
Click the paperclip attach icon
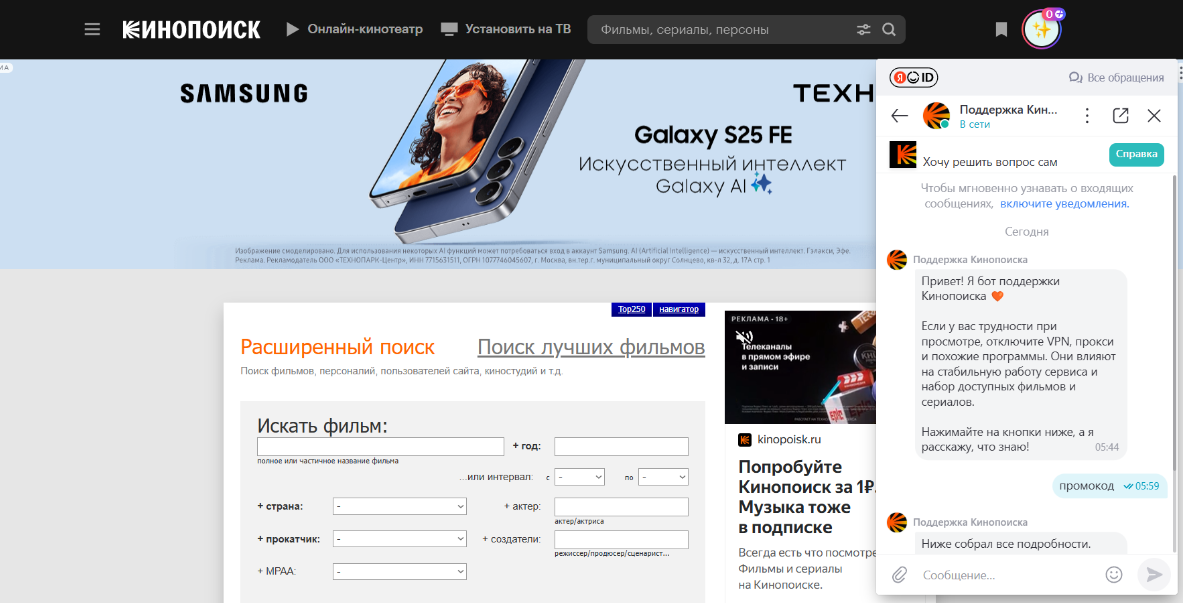tap(899, 575)
